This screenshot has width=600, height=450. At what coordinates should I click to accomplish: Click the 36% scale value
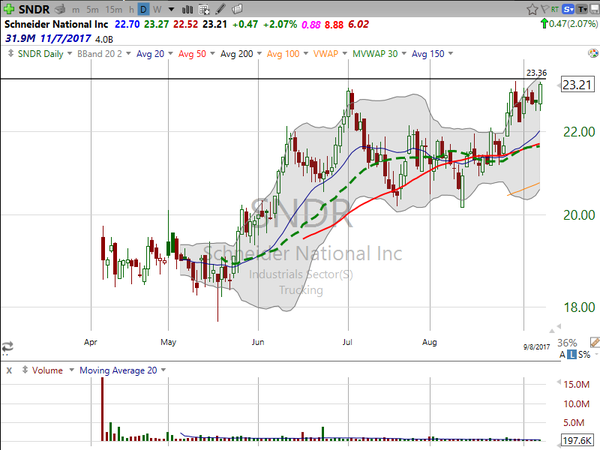(567, 342)
